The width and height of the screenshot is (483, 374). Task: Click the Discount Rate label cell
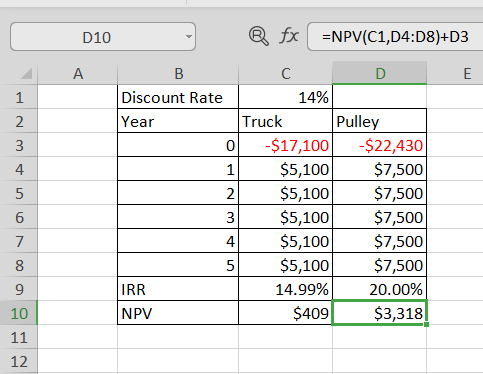(178, 97)
